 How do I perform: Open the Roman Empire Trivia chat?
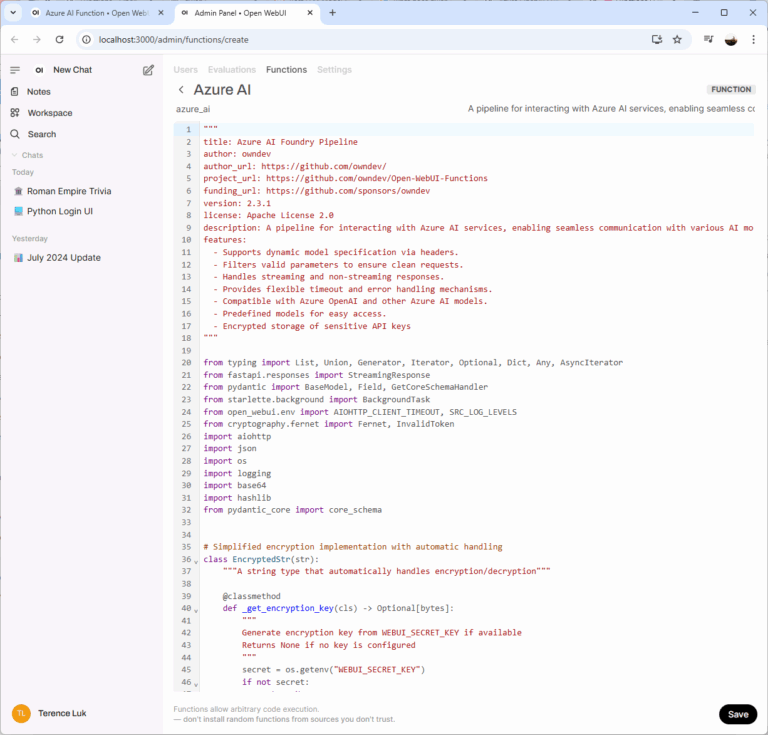[69, 191]
